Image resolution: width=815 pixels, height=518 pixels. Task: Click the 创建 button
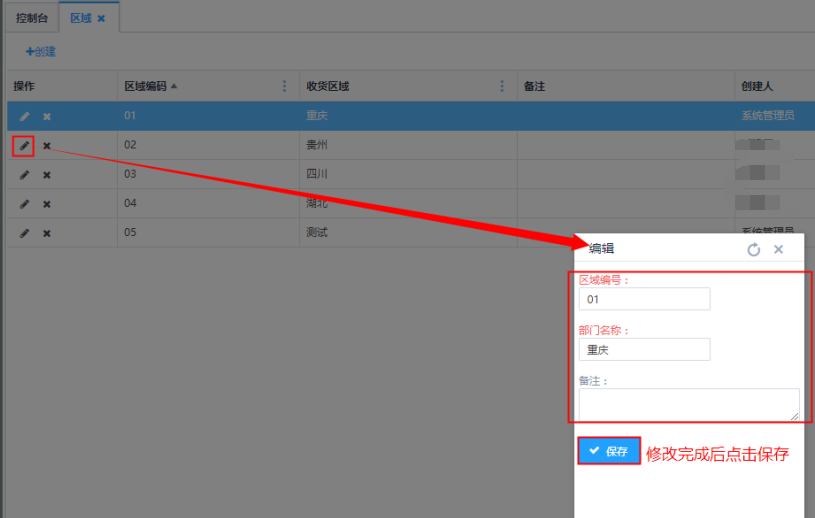coord(41,51)
